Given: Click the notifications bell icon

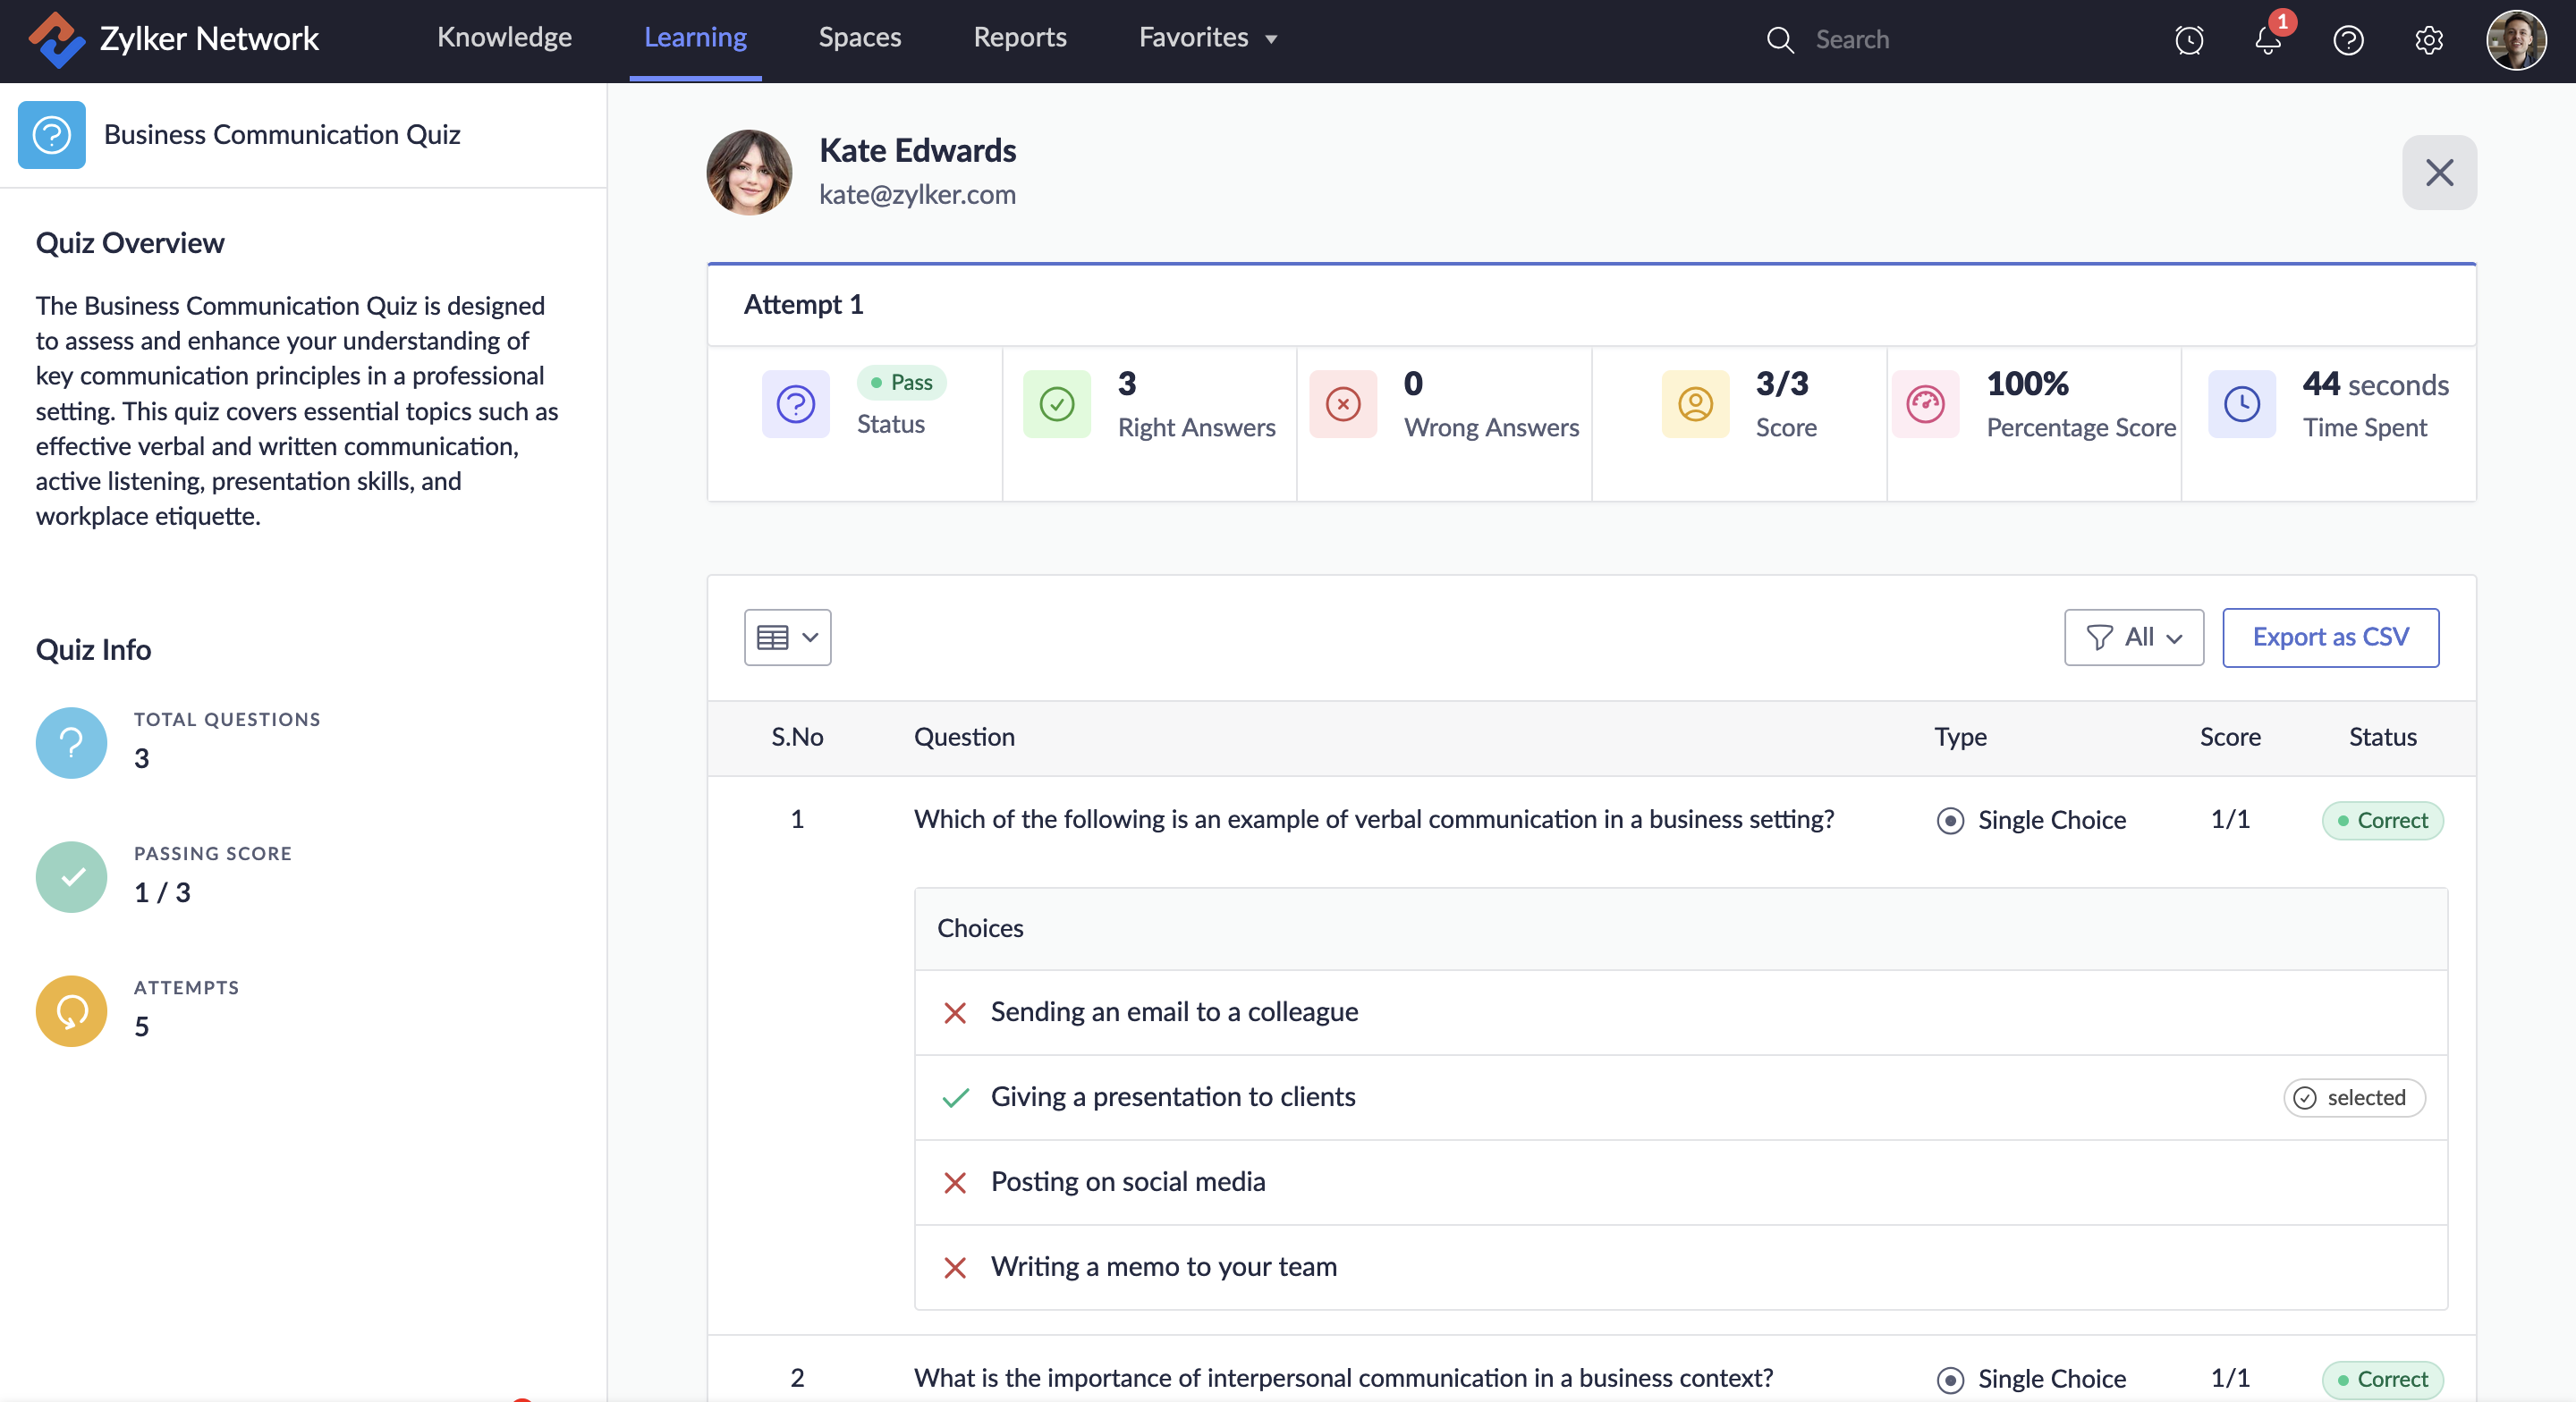Looking at the screenshot, I should pyautogui.click(x=2267, y=40).
